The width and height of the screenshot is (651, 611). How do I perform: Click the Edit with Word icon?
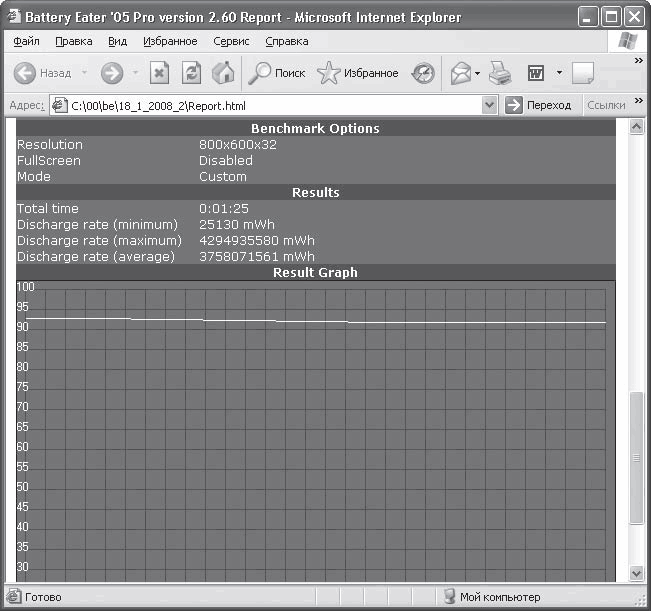pyautogui.click(x=536, y=73)
